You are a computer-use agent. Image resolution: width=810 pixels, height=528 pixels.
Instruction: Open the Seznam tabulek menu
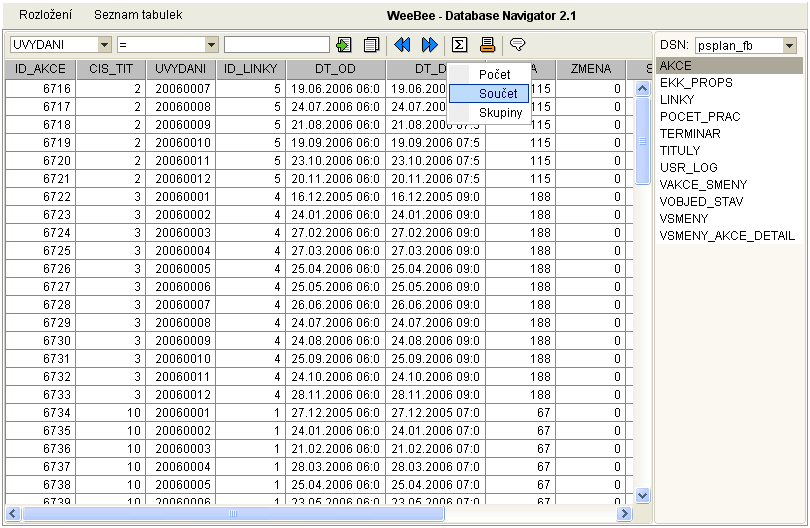coord(138,16)
